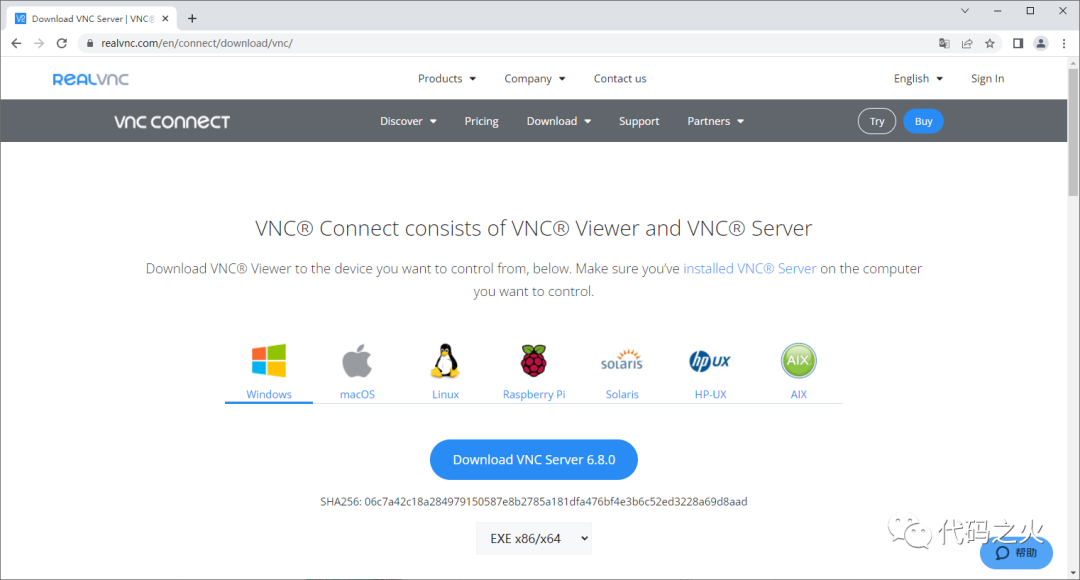Open the help chat button
1080x580 pixels.
[1016, 552]
